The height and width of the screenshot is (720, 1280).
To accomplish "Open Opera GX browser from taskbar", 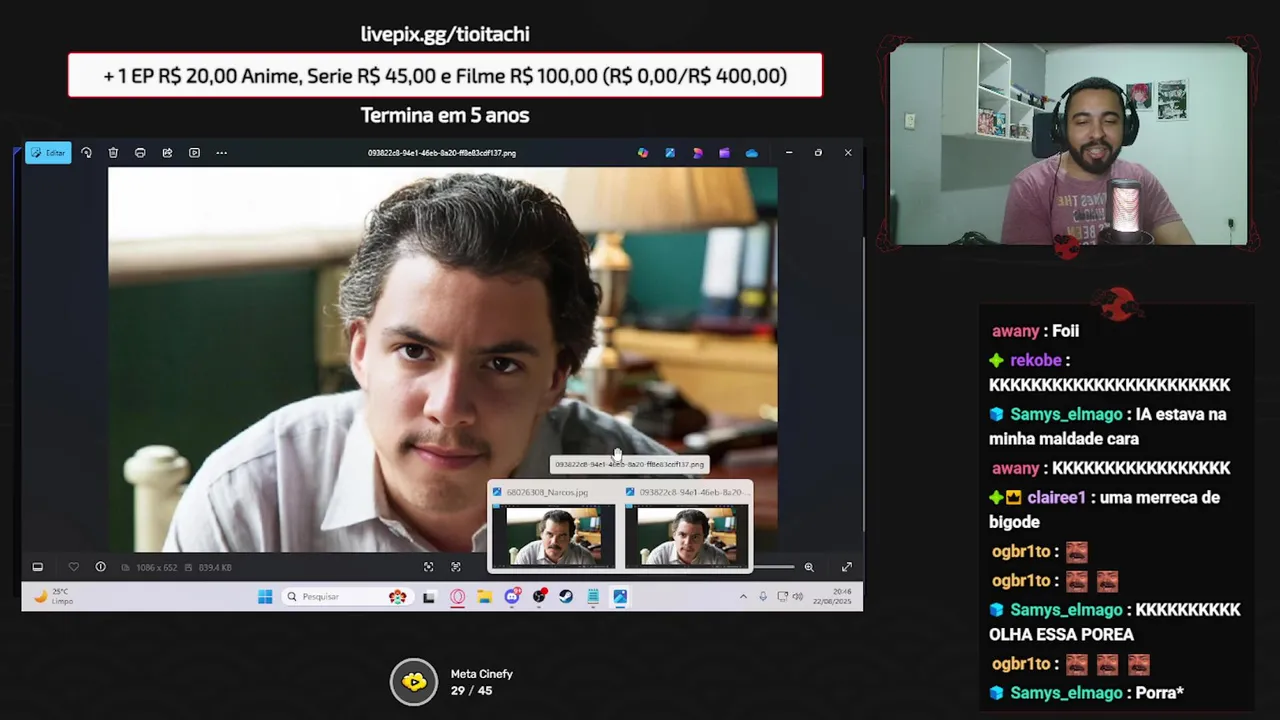I will coord(457,597).
